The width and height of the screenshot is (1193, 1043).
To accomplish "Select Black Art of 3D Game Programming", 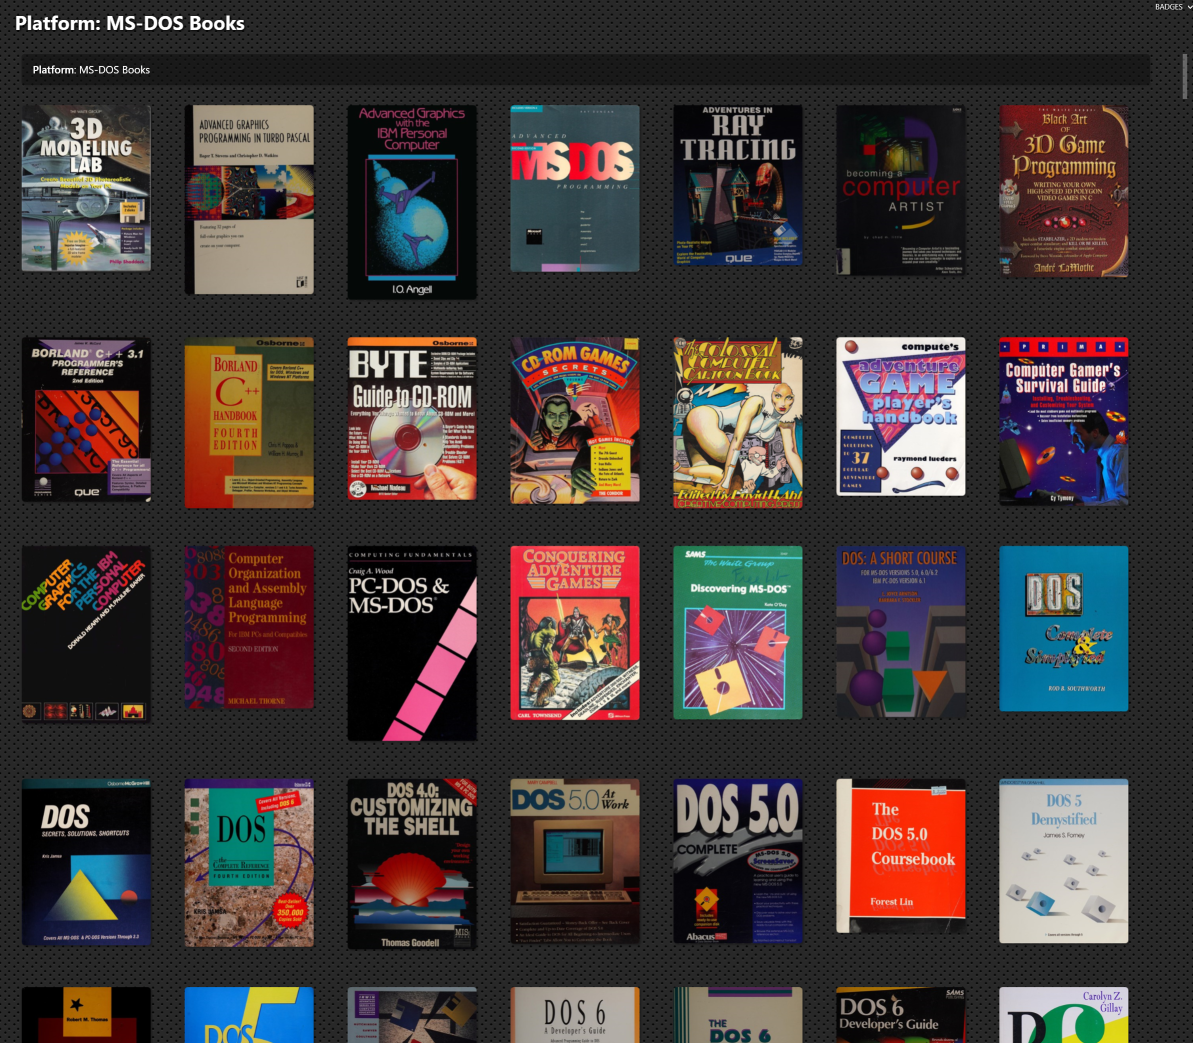I will pyautogui.click(x=1064, y=191).
